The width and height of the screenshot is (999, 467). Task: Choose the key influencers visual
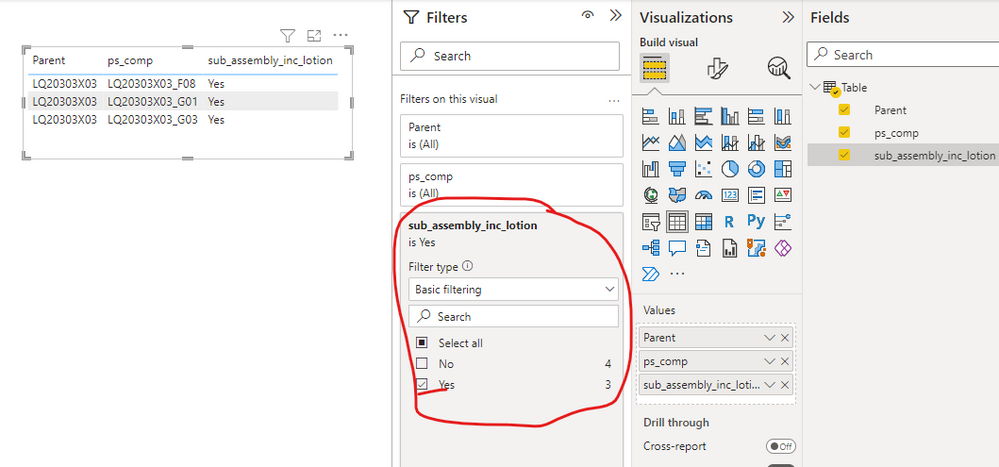coord(782,222)
